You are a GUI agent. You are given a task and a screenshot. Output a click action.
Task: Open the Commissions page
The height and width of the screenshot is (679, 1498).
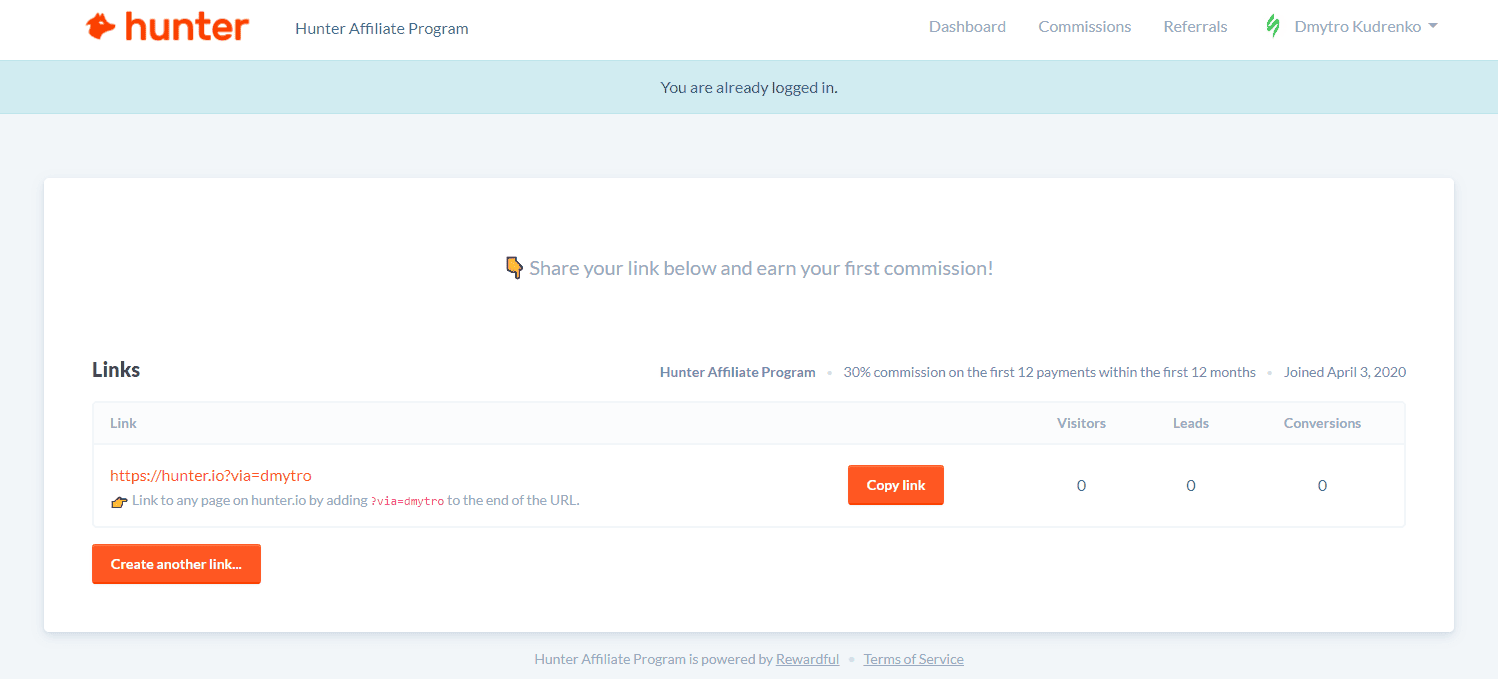click(x=1084, y=27)
